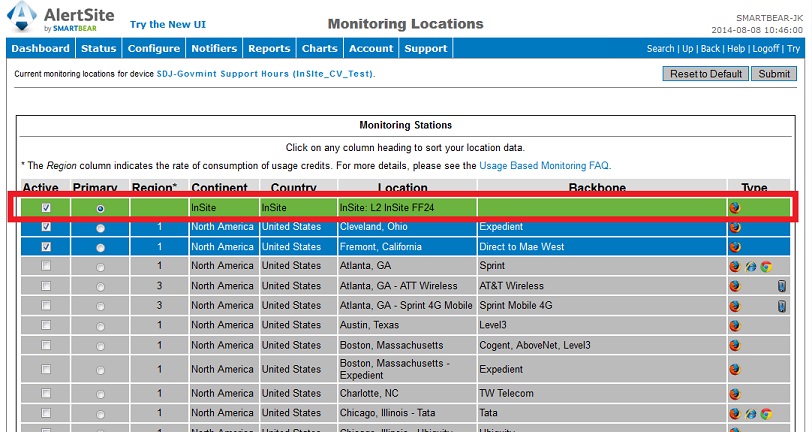Click 'Atlanta, GA - Sprint 4G Mobile' location cell

point(406,306)
